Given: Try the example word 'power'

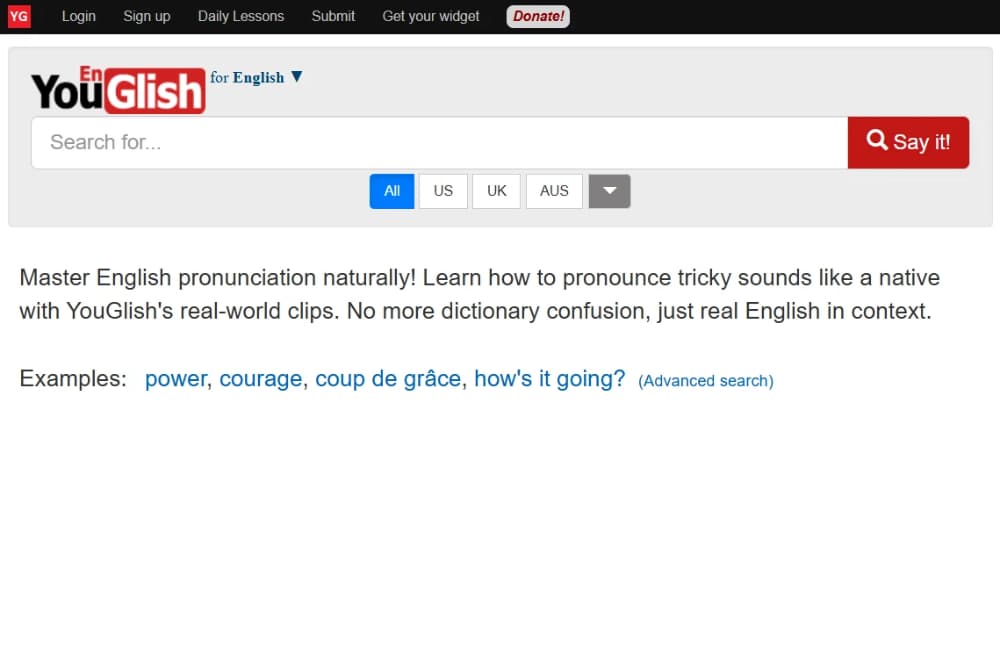Looking at the screenshot, I should pos(175,379).
